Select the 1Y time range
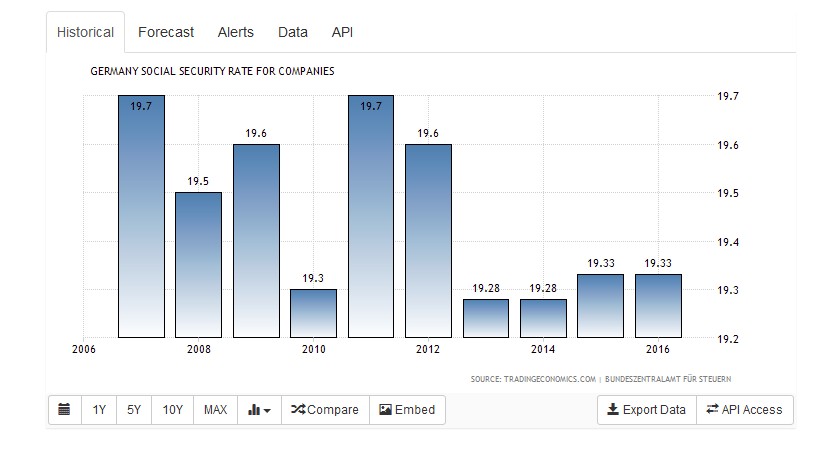 click(100, 410)
